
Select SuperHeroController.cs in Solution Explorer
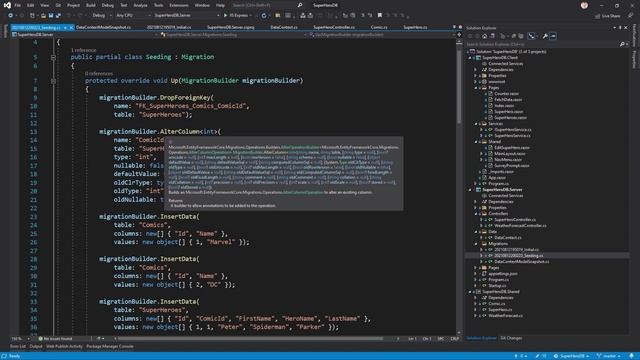coord(515,220)
